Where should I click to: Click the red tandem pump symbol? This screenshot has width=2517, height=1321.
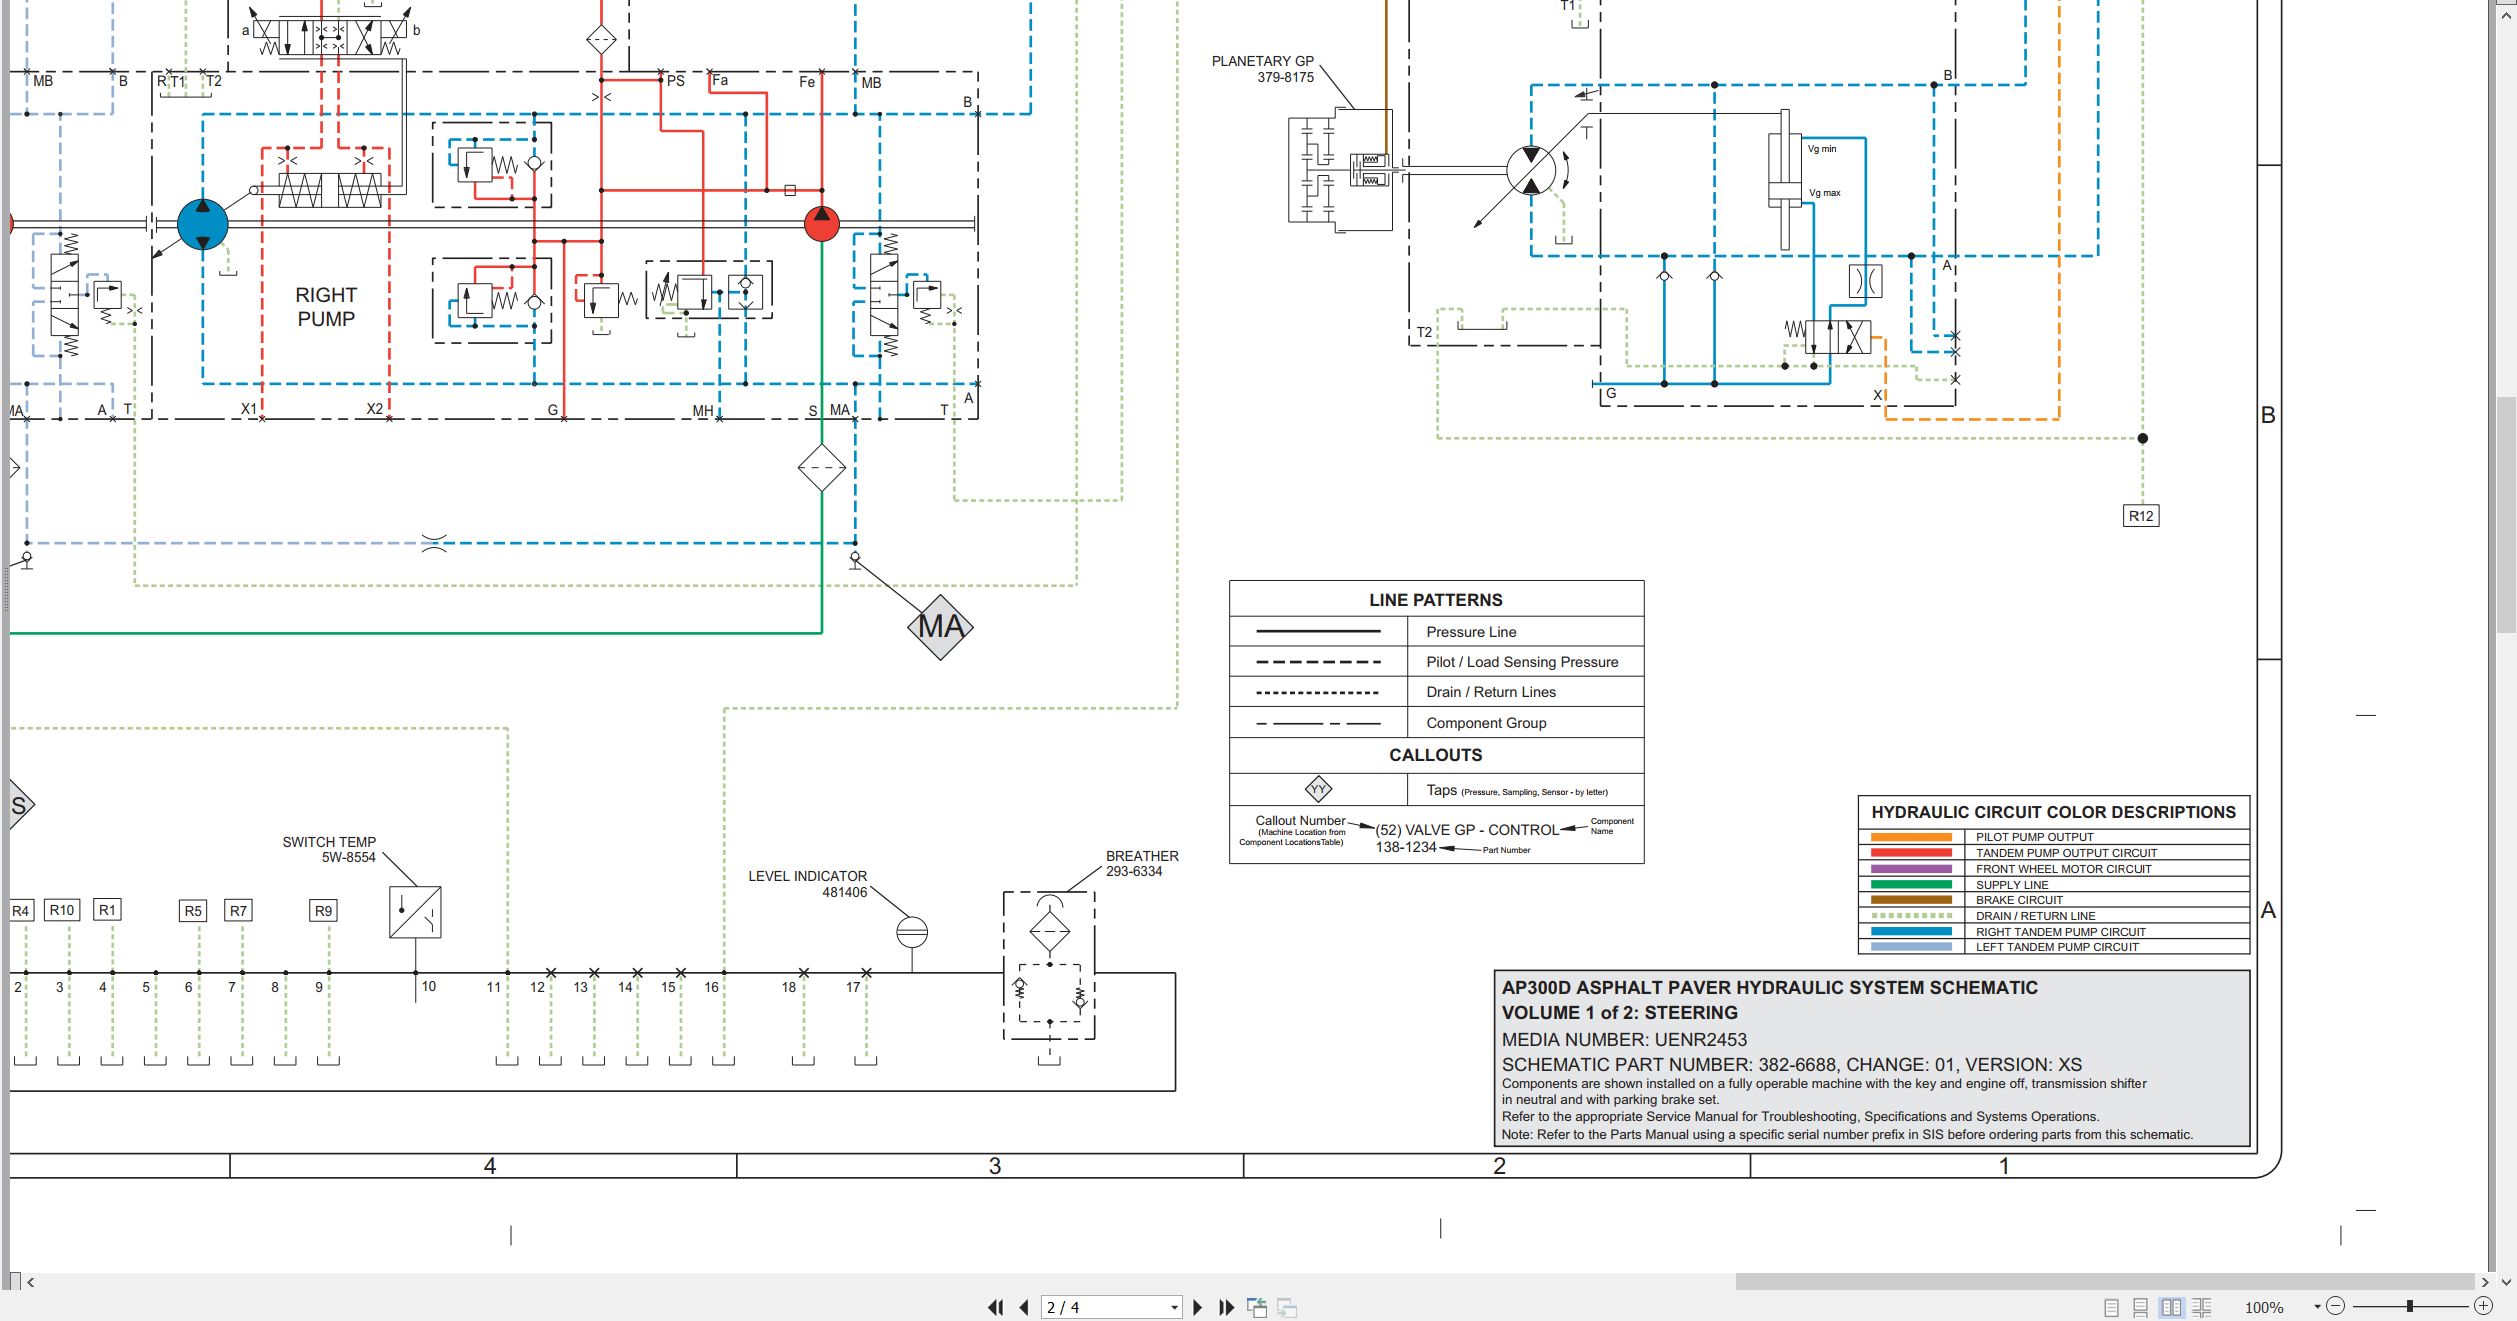[822, 224]
